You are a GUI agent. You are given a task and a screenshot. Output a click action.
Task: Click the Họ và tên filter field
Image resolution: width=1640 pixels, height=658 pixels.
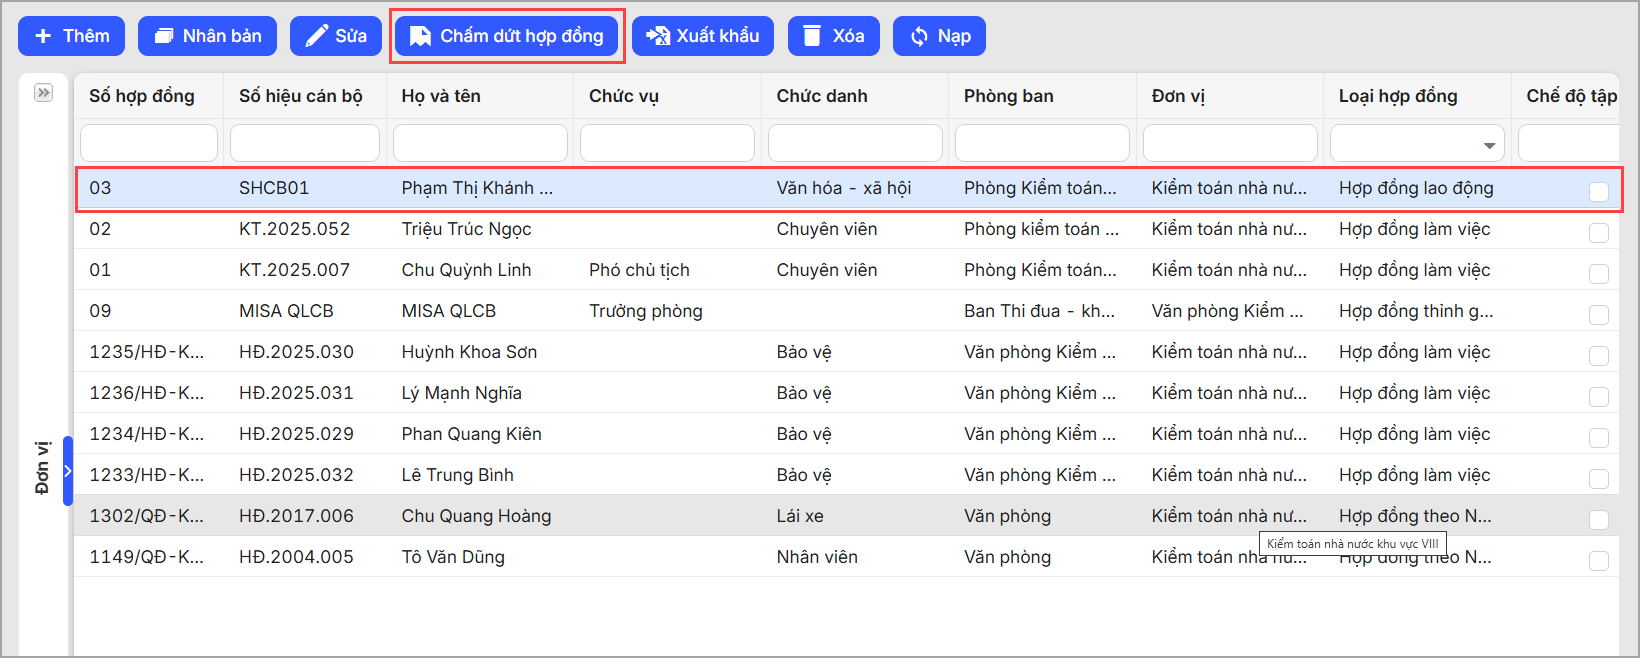pos(480,143)
